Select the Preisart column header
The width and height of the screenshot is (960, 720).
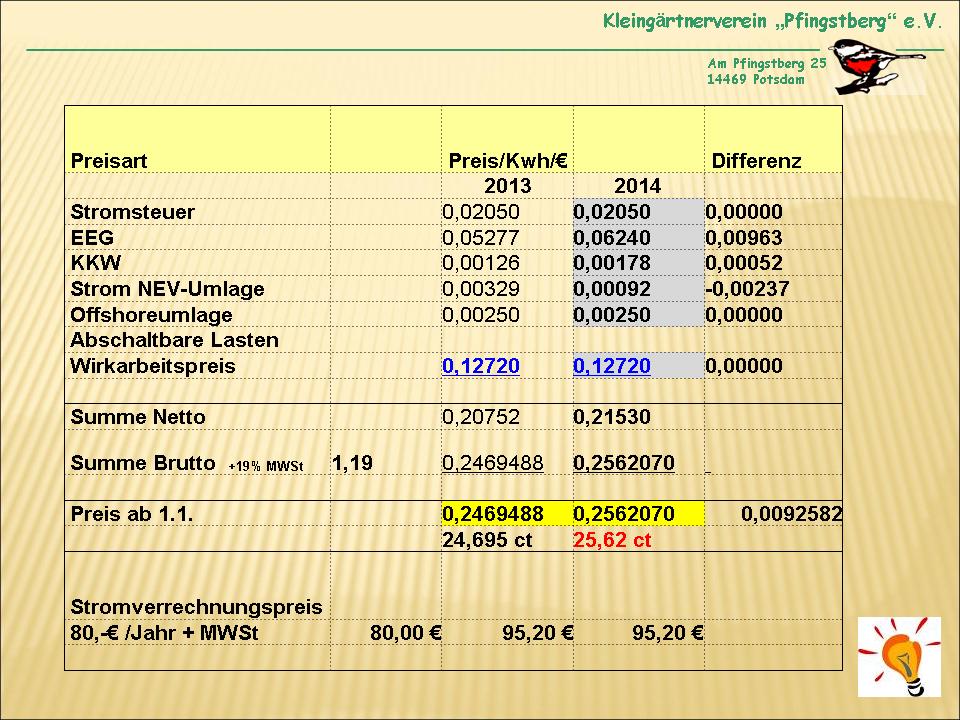click(x=109, y=161)
